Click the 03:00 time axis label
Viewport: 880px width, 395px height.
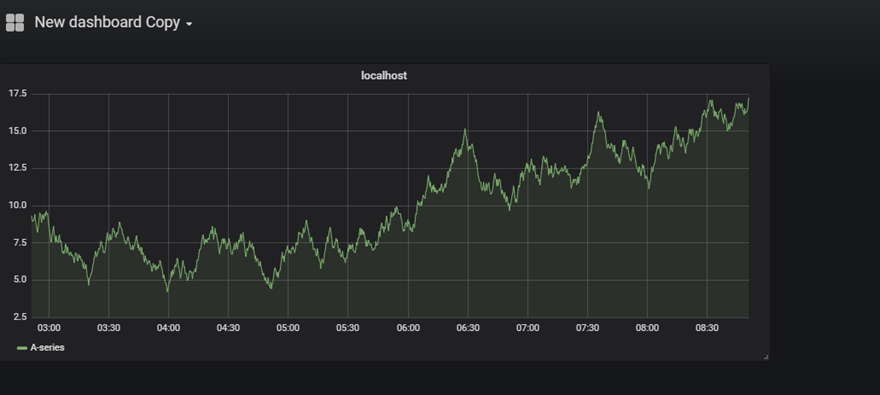49,328
